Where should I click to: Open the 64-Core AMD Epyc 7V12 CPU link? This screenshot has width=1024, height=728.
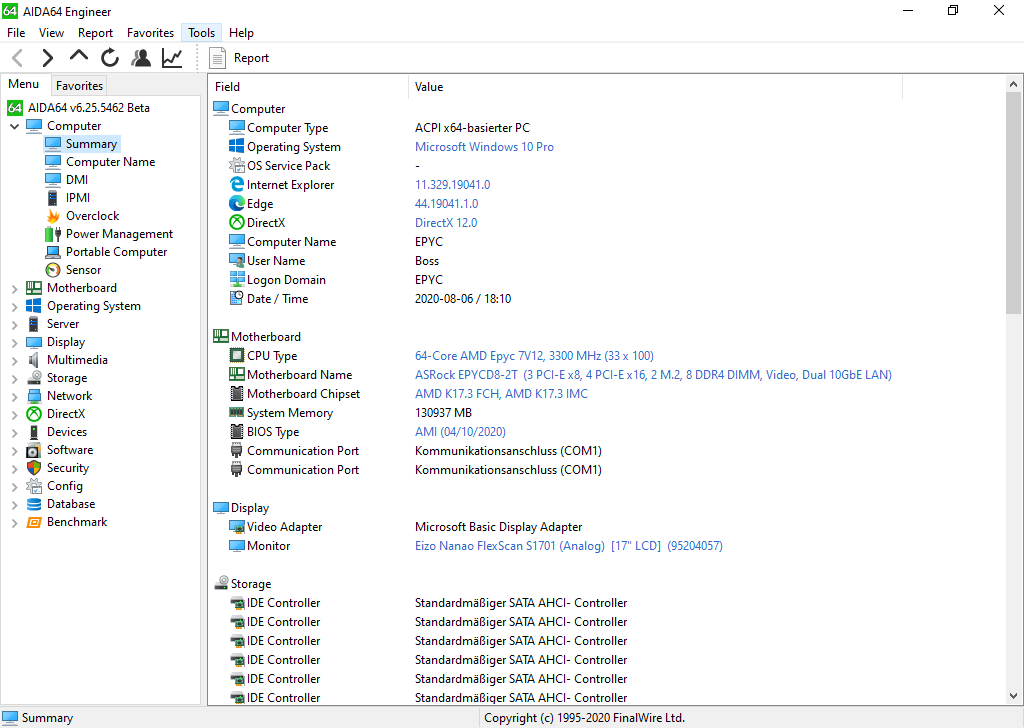click(x=534, y=356)
